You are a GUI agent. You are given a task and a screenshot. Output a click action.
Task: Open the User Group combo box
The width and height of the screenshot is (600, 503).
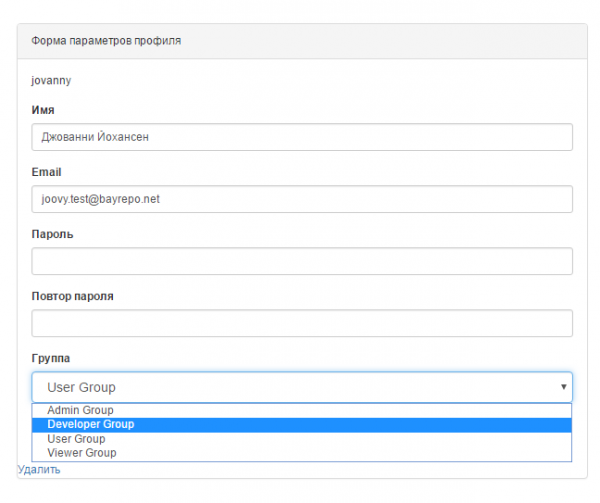(302, 387)
